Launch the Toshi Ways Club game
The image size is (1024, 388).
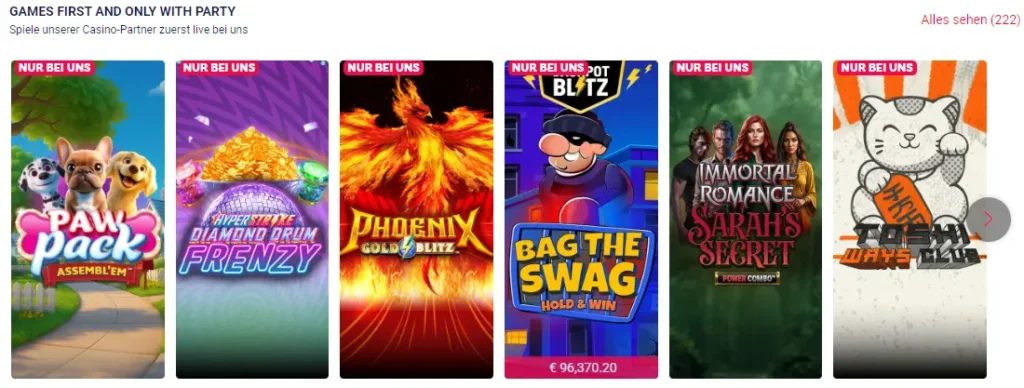click(910, 219)
